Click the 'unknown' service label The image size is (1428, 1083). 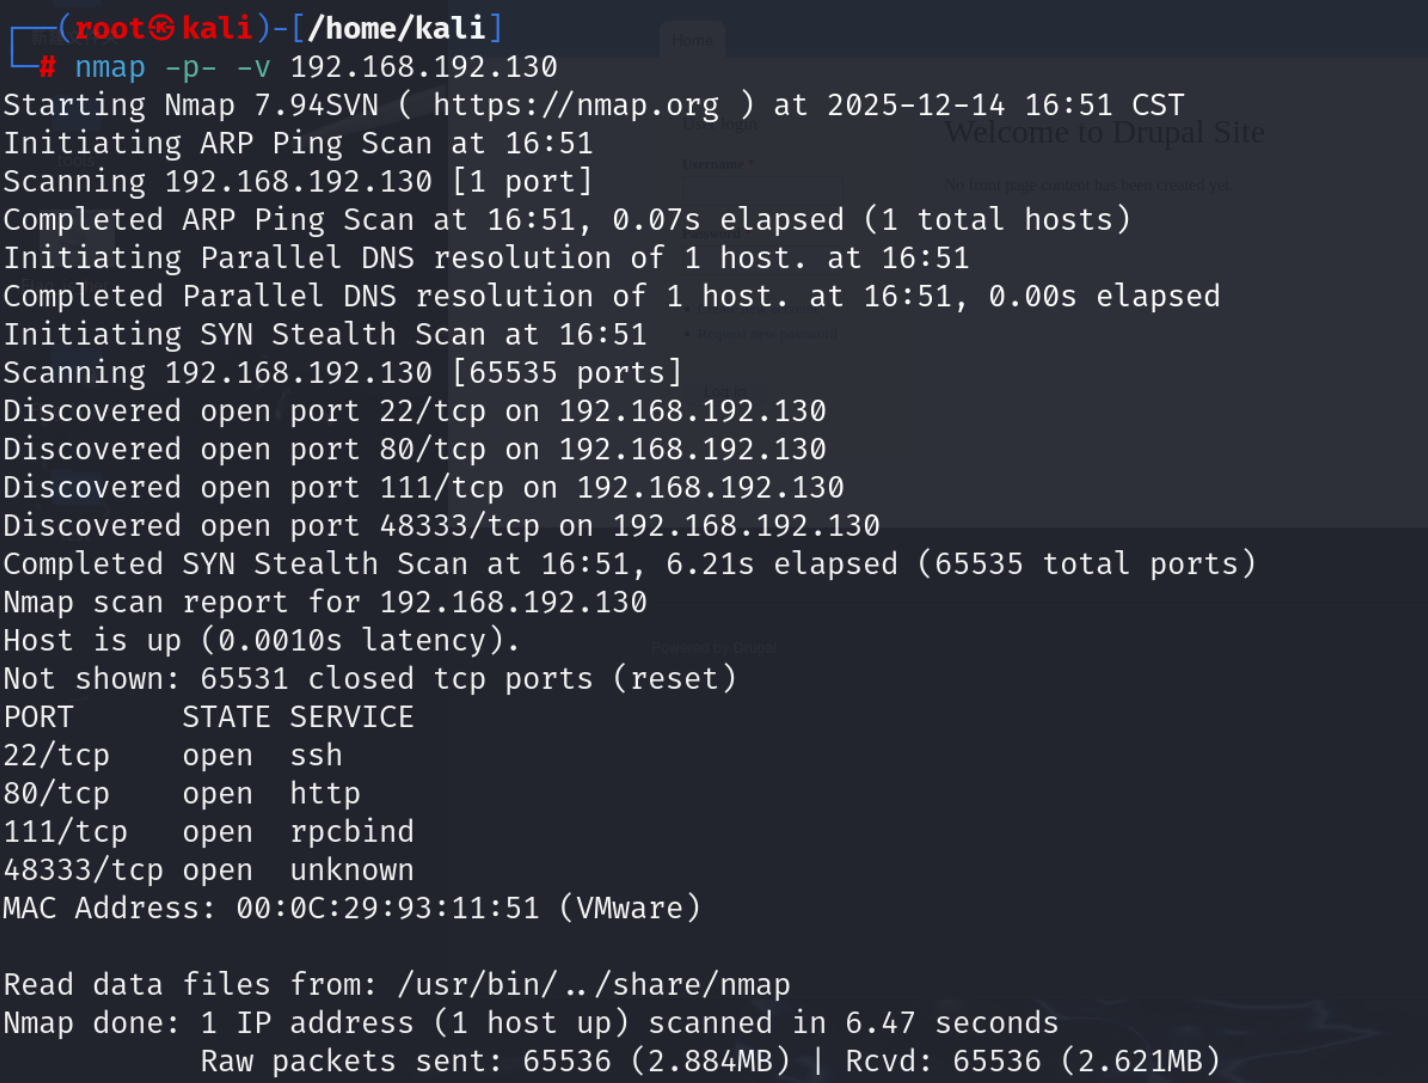coord(351,870)
